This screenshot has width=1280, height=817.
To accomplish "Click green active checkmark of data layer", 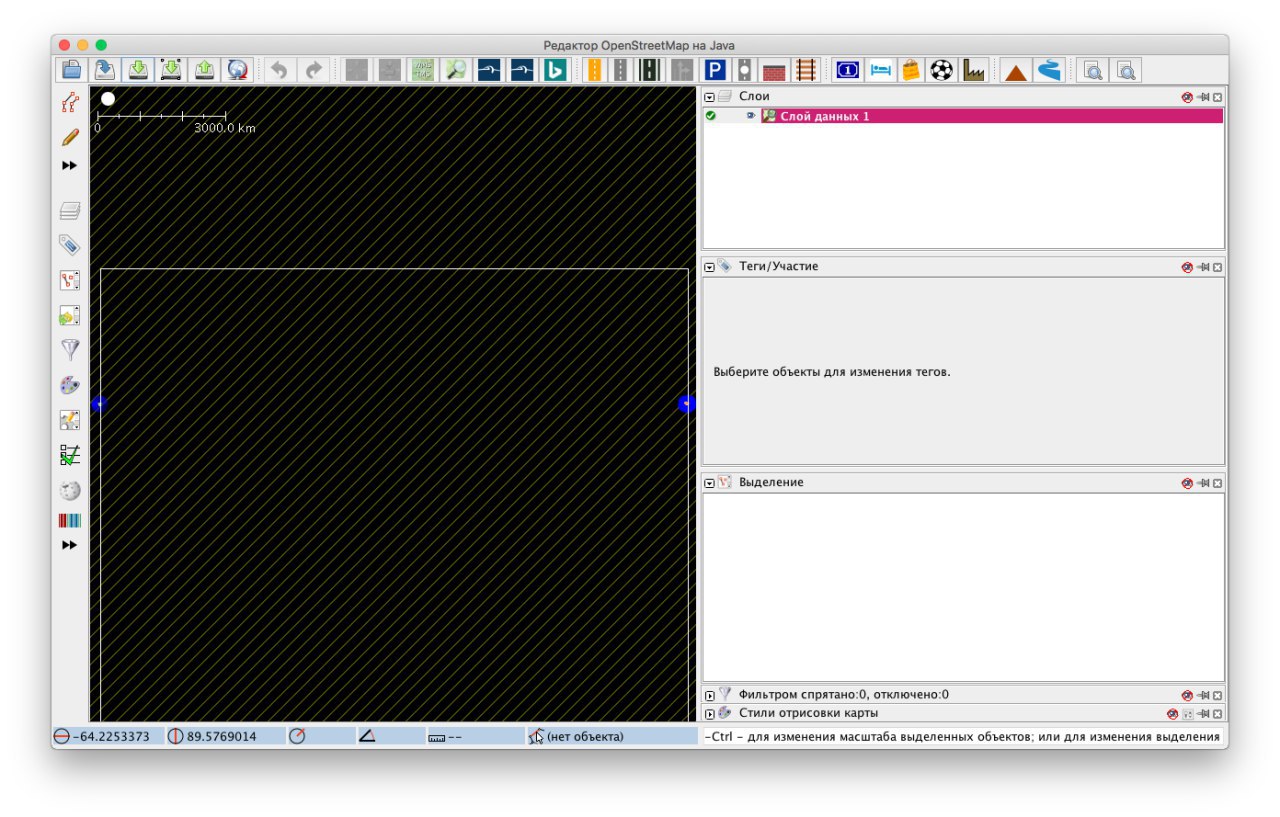I will 711,116.
